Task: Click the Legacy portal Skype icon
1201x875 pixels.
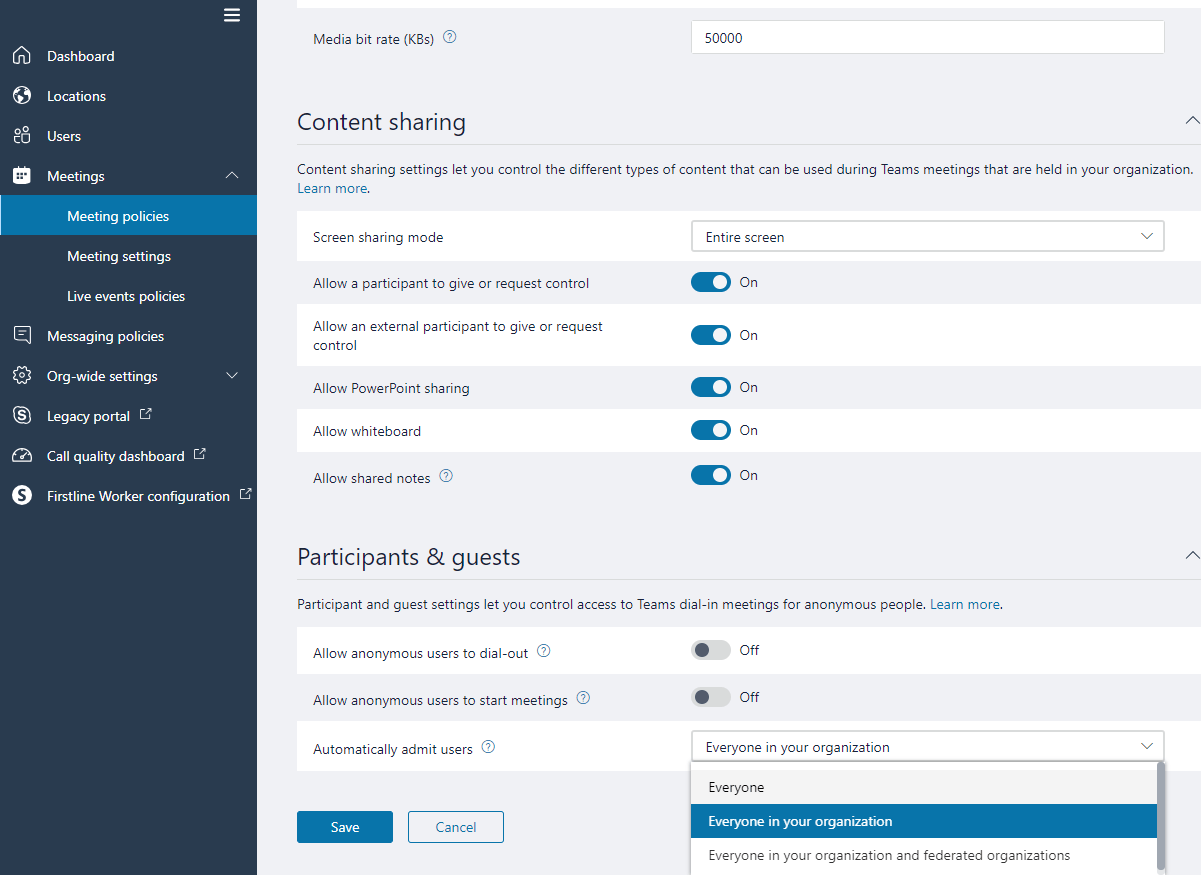Action: (22, 416)
